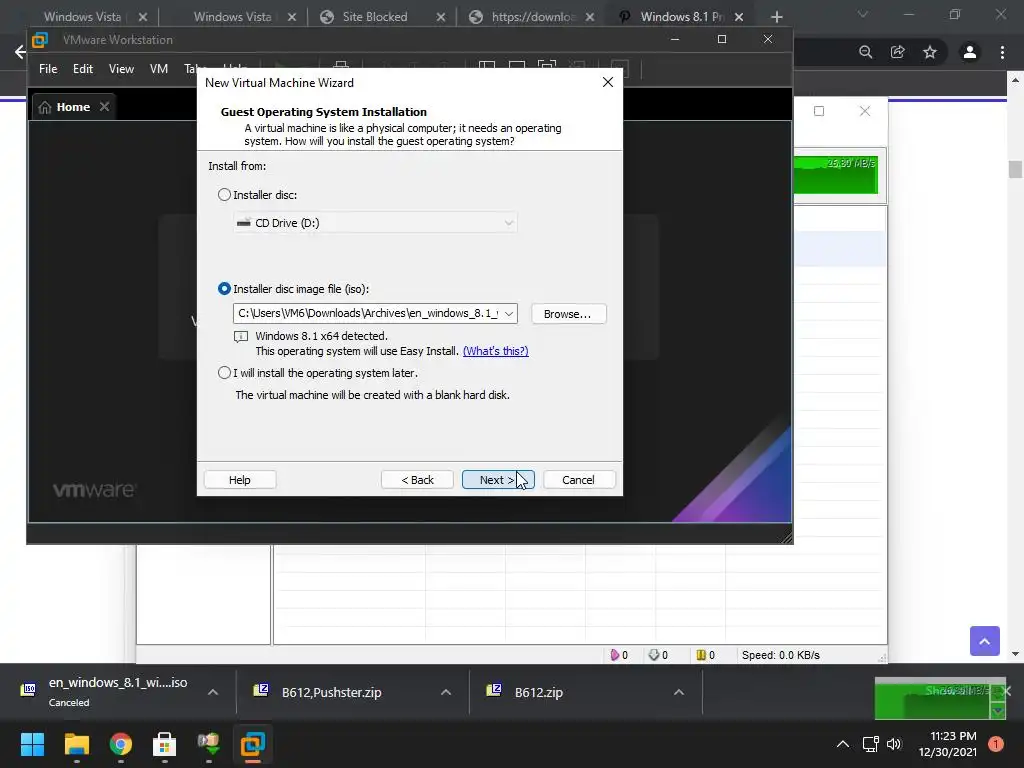Open the Chrome three-dot menu

[1002, 52]
